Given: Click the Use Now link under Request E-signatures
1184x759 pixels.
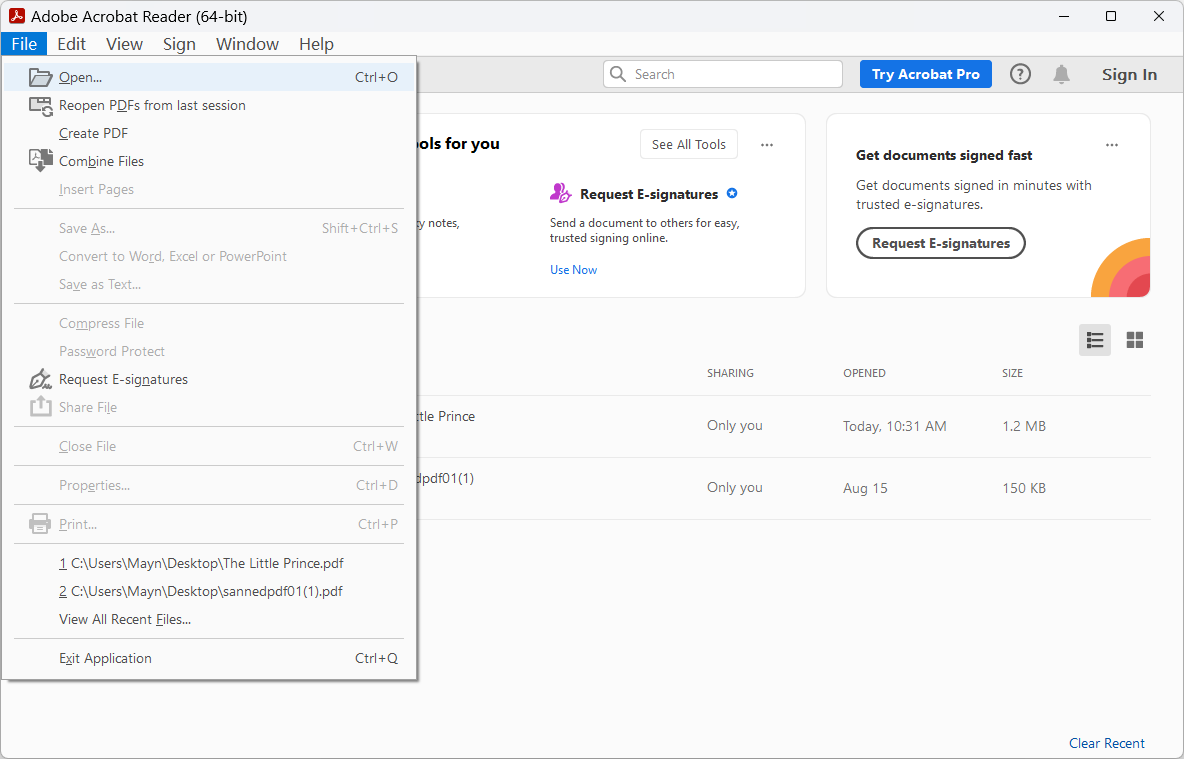Looking at the screenshot, I should pos(573,269).
